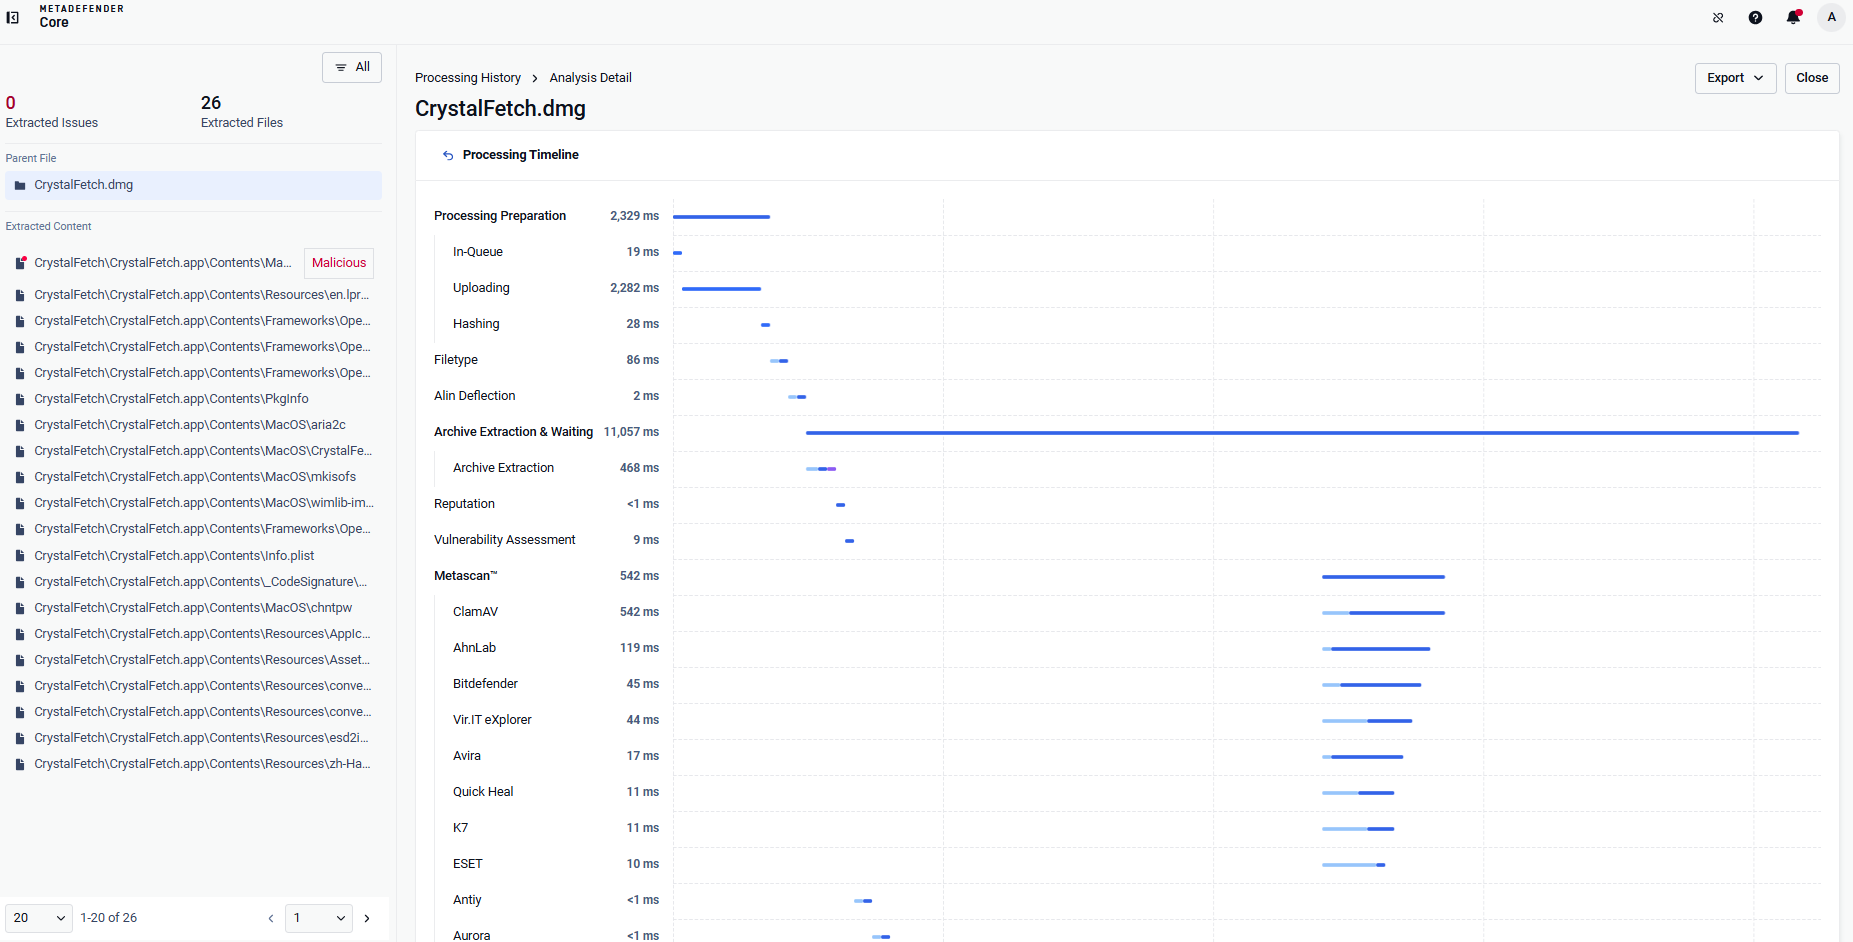
Task: Collapse the sidebar with the top-left panel icon
Action: coord(13,17)
